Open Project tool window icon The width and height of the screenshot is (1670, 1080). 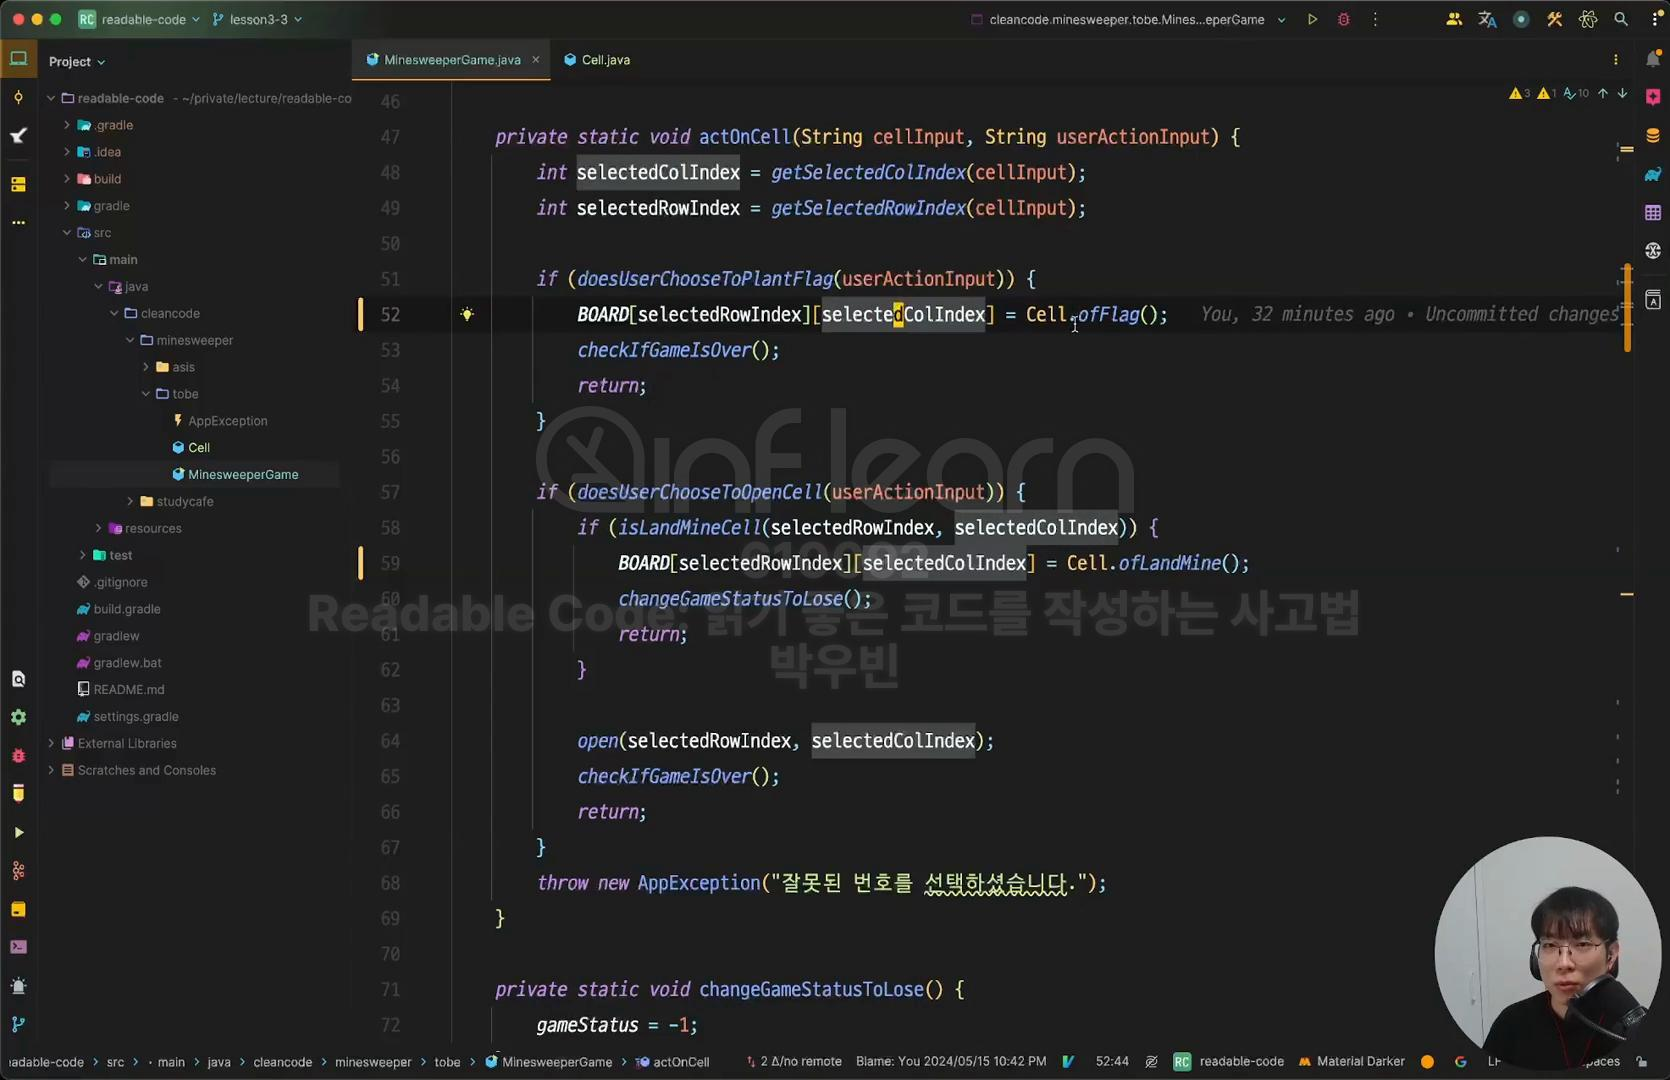click(18, 59)
